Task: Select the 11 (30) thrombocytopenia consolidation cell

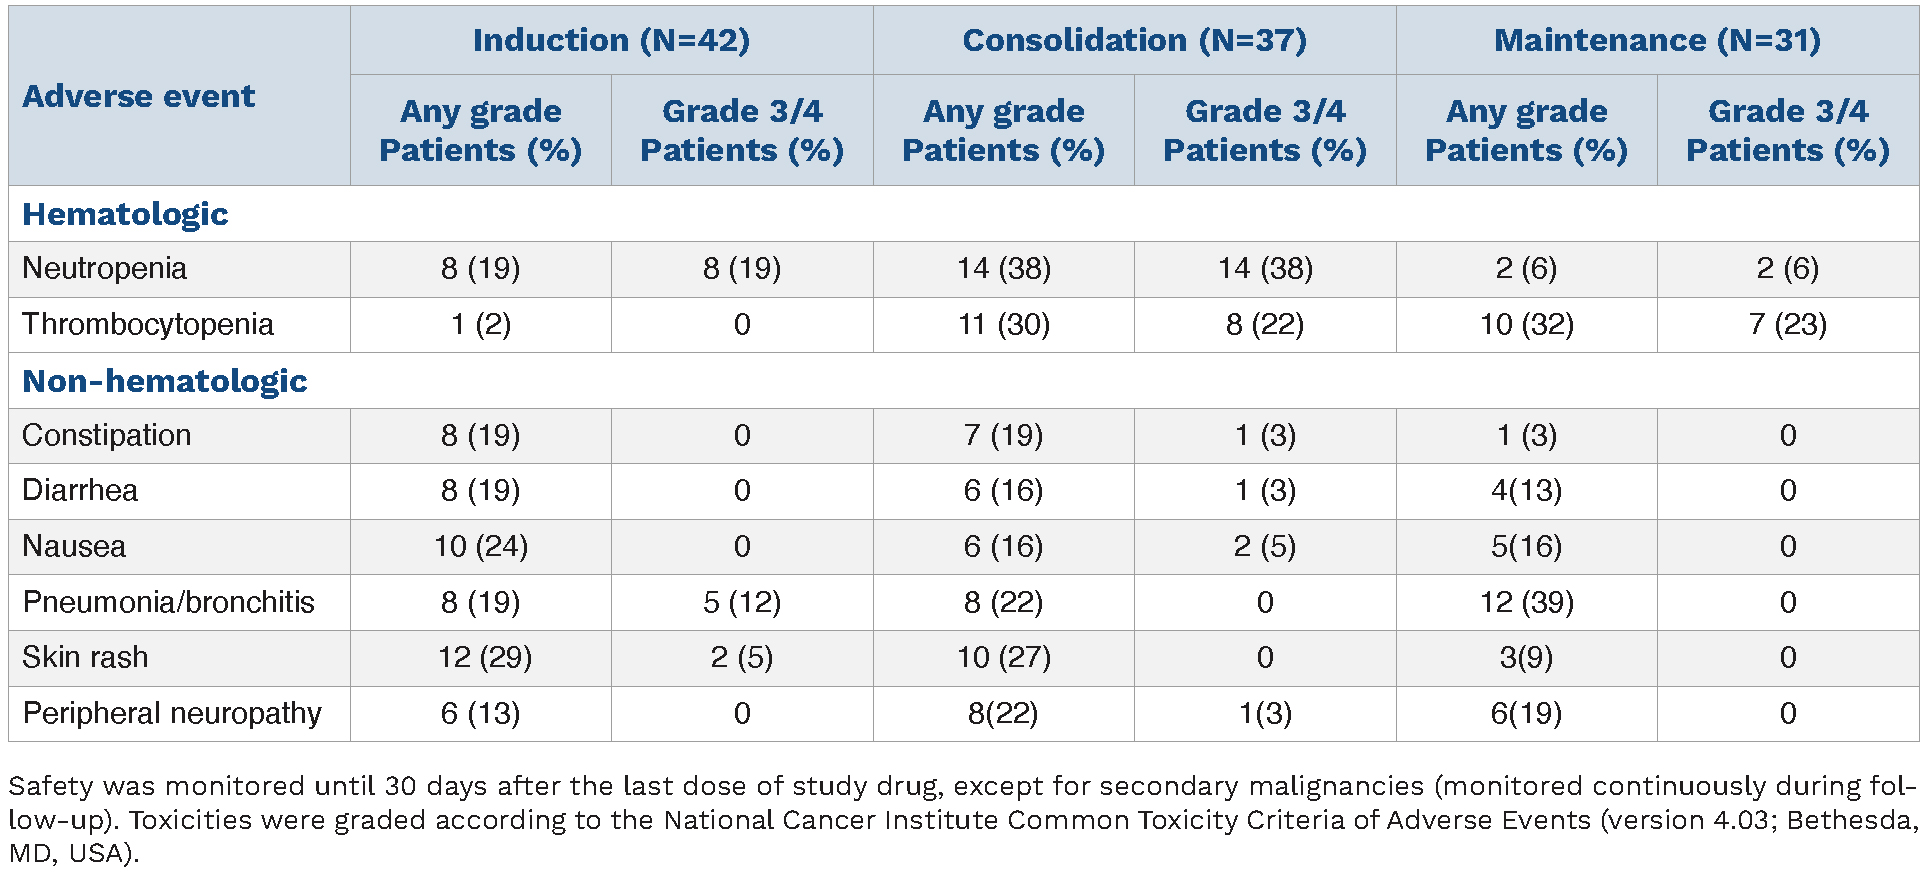Action: (x=1003, y=324)
